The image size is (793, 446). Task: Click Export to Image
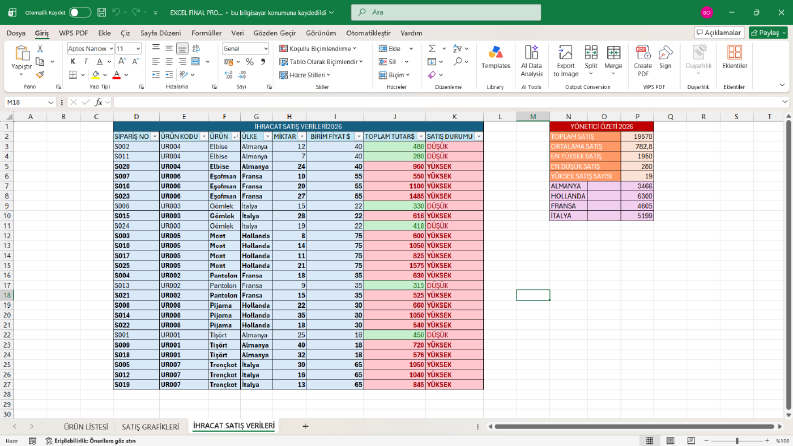tap(565, 60)
